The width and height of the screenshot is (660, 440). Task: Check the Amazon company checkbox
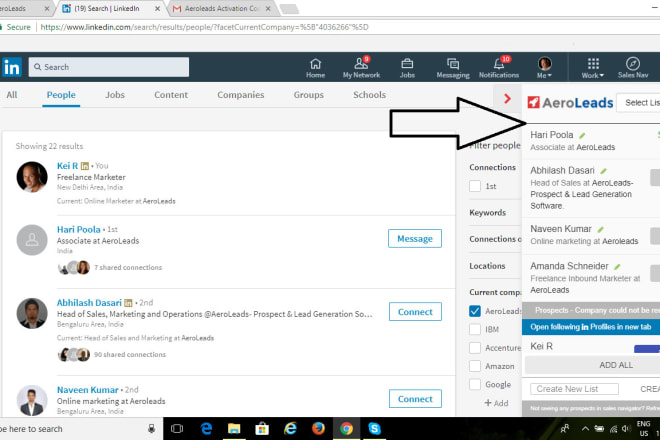coord(475,366)
